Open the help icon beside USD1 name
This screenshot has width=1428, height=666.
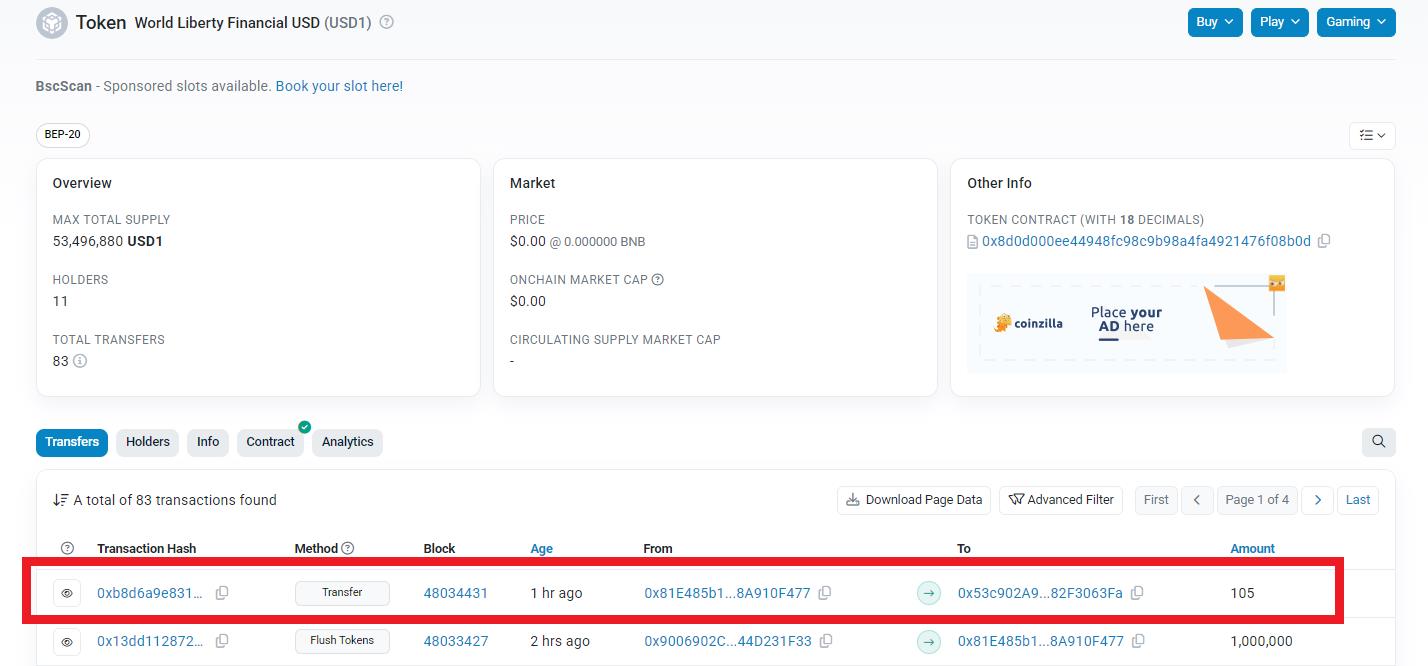coord(387,22)
